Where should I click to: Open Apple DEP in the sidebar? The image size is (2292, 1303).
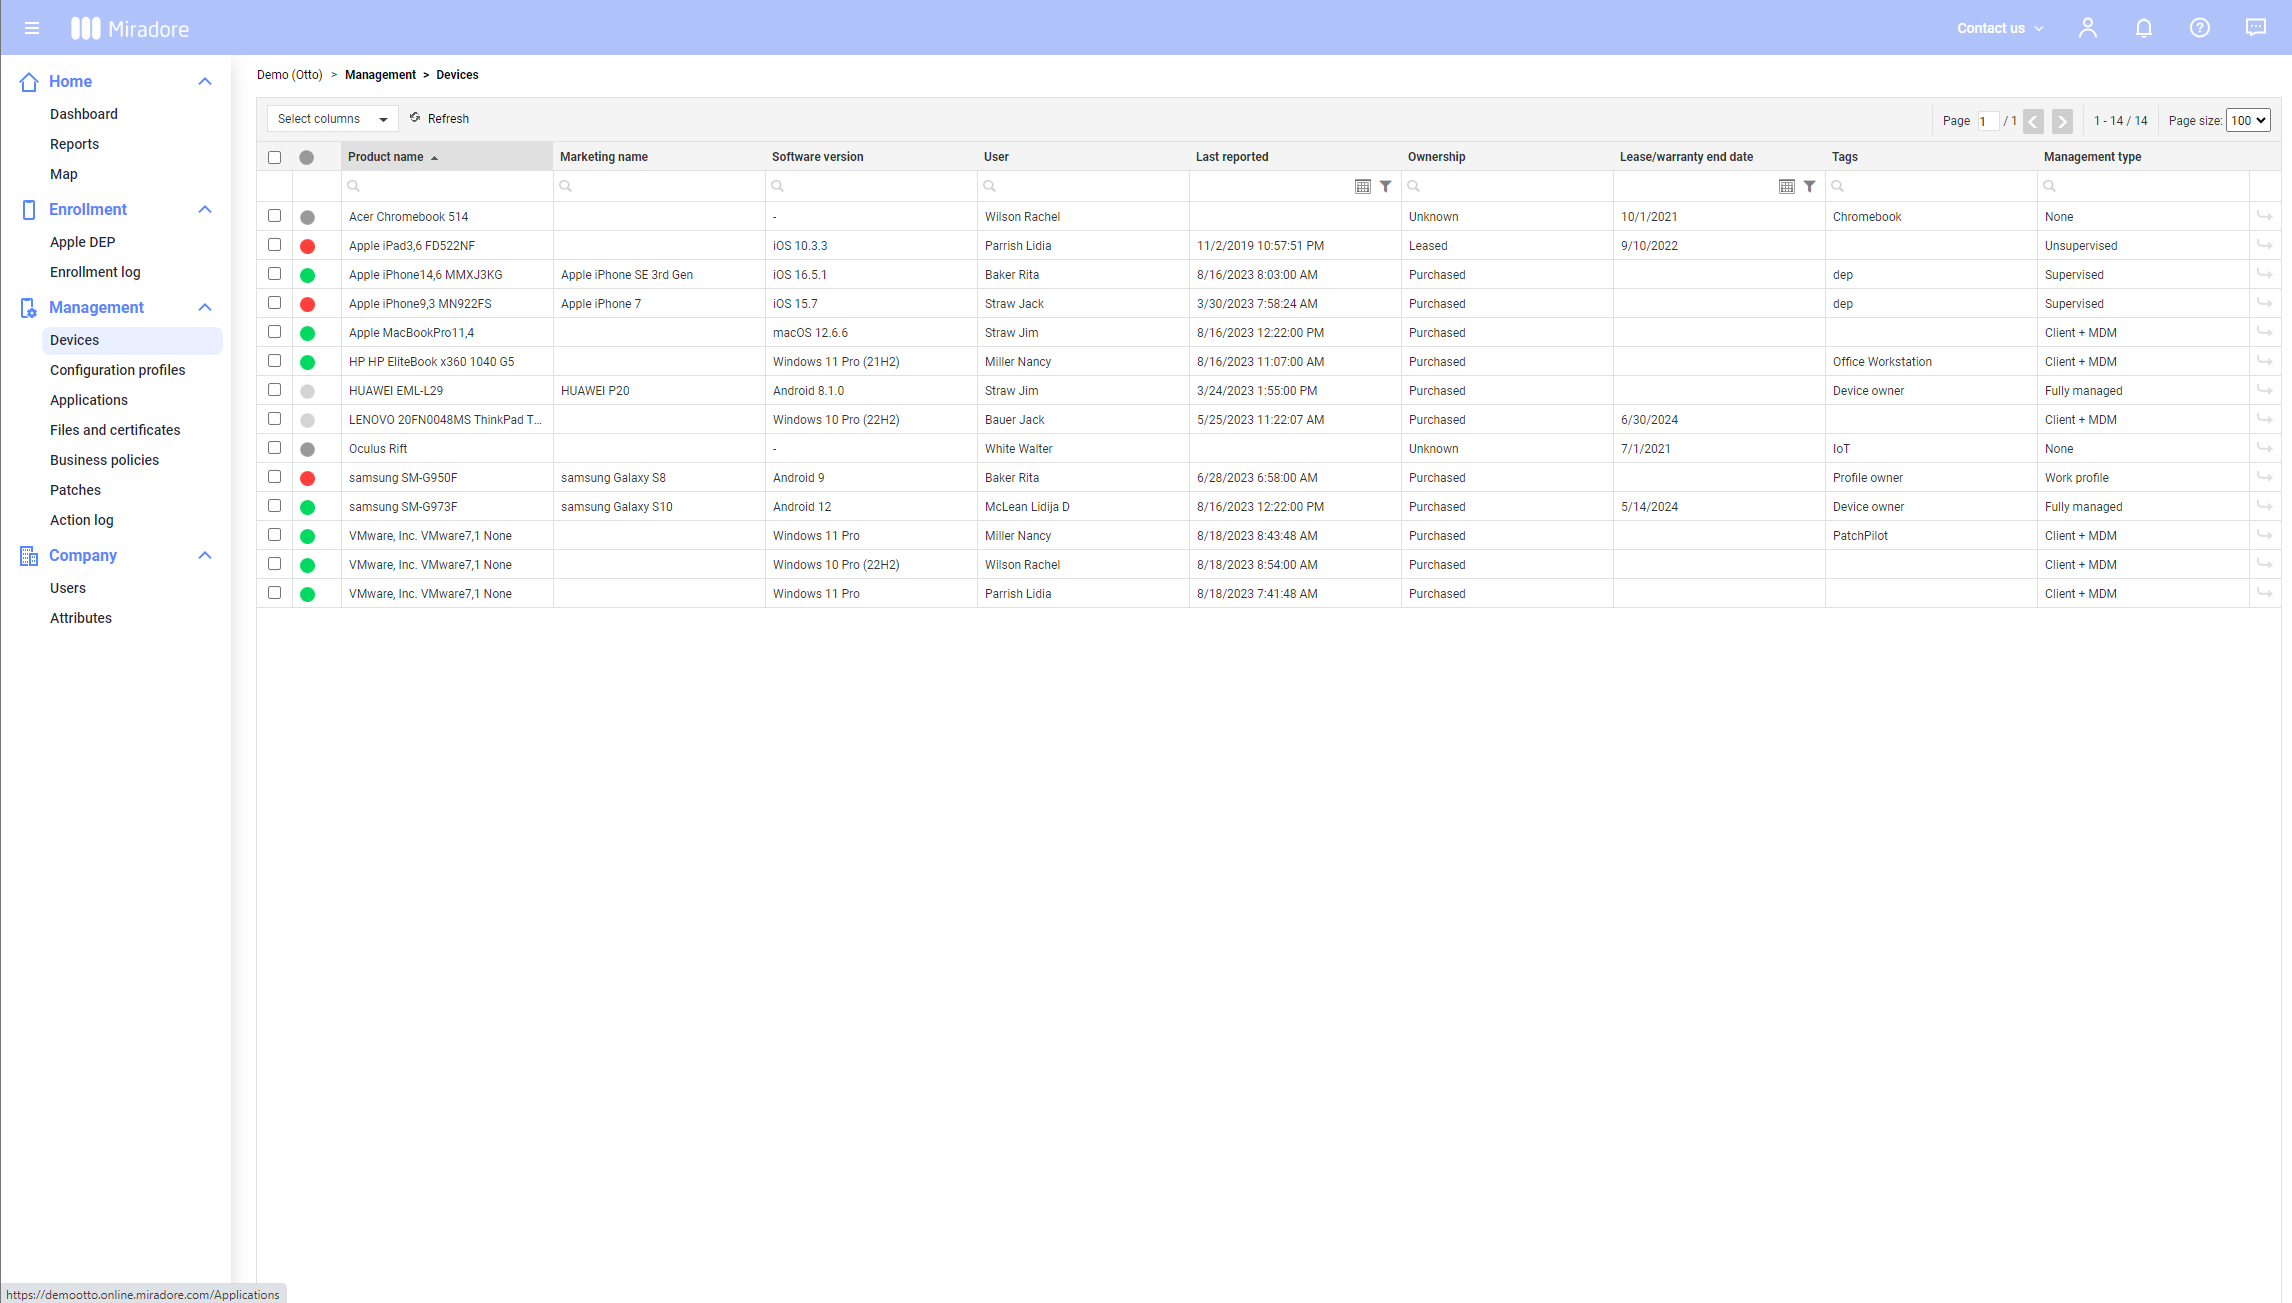[x=83, y=242]
